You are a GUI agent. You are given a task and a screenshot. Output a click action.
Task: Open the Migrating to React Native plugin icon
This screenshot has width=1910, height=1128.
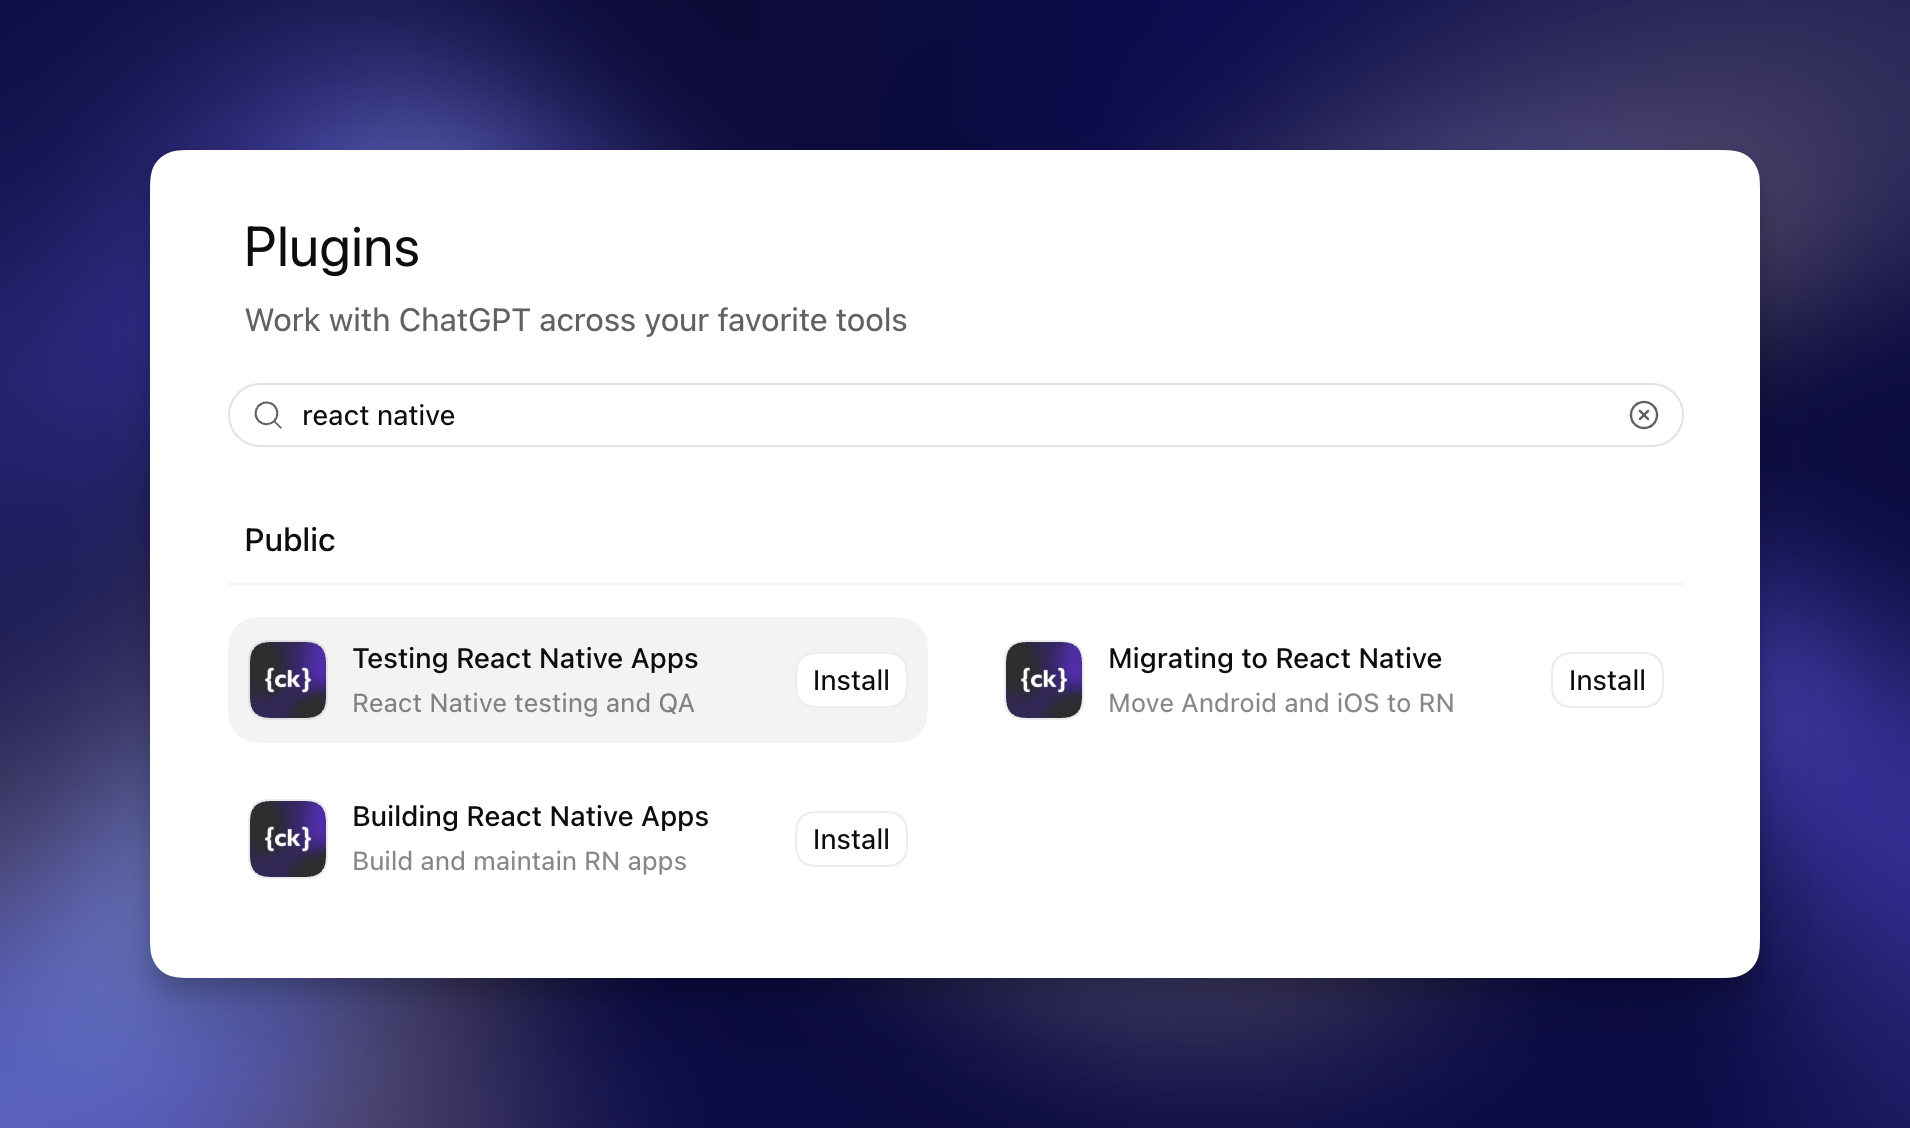(1044, 680)
